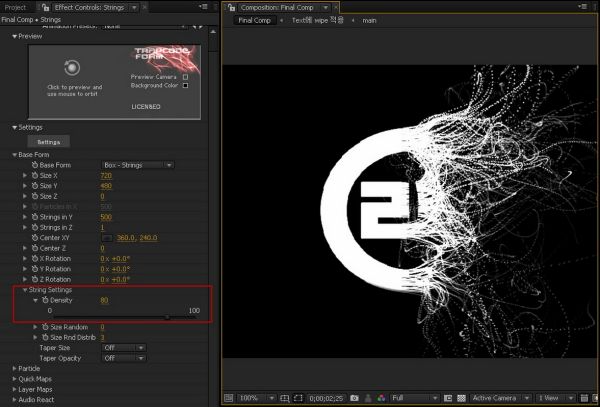The width and height of the screenshot is (600, 407).
Task: Switch to the Project panel tab
Action: tap(15, 7)
